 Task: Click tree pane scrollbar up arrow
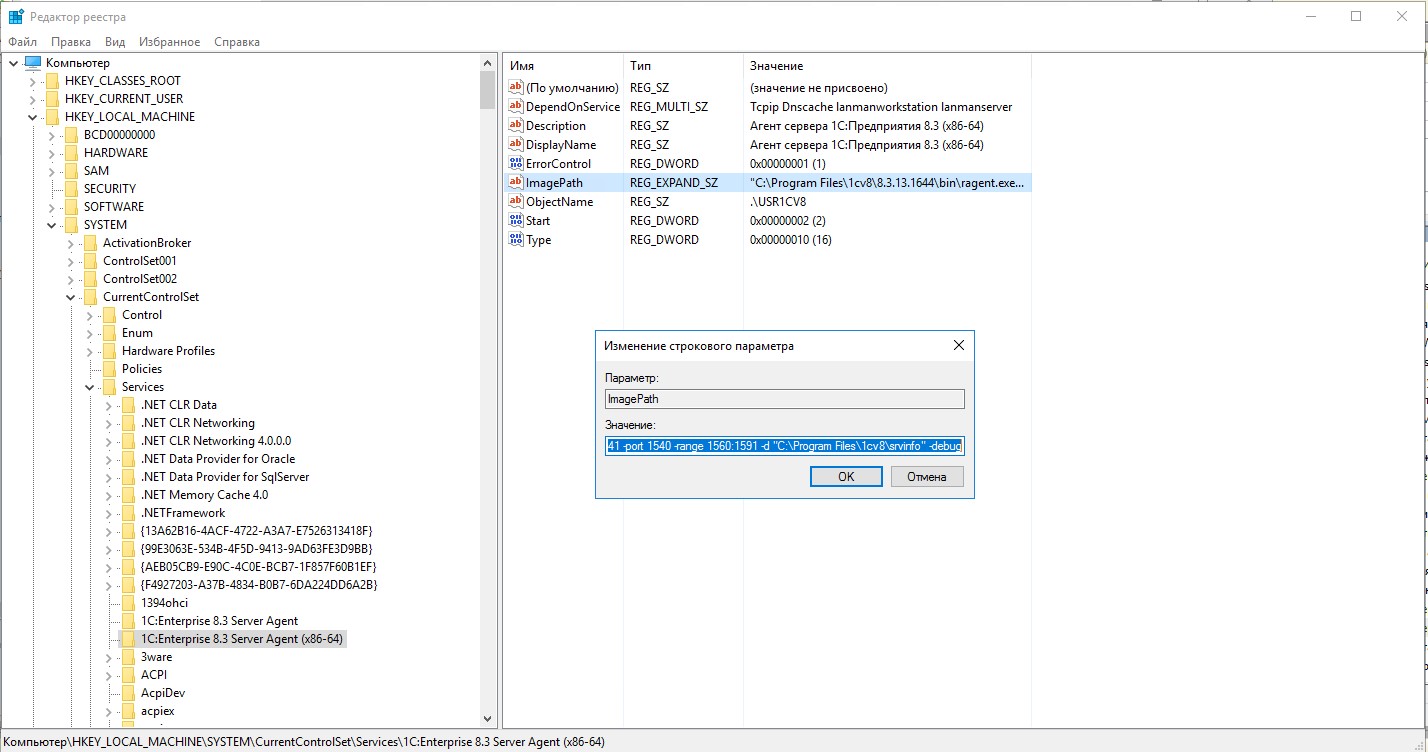click(488, 63)
